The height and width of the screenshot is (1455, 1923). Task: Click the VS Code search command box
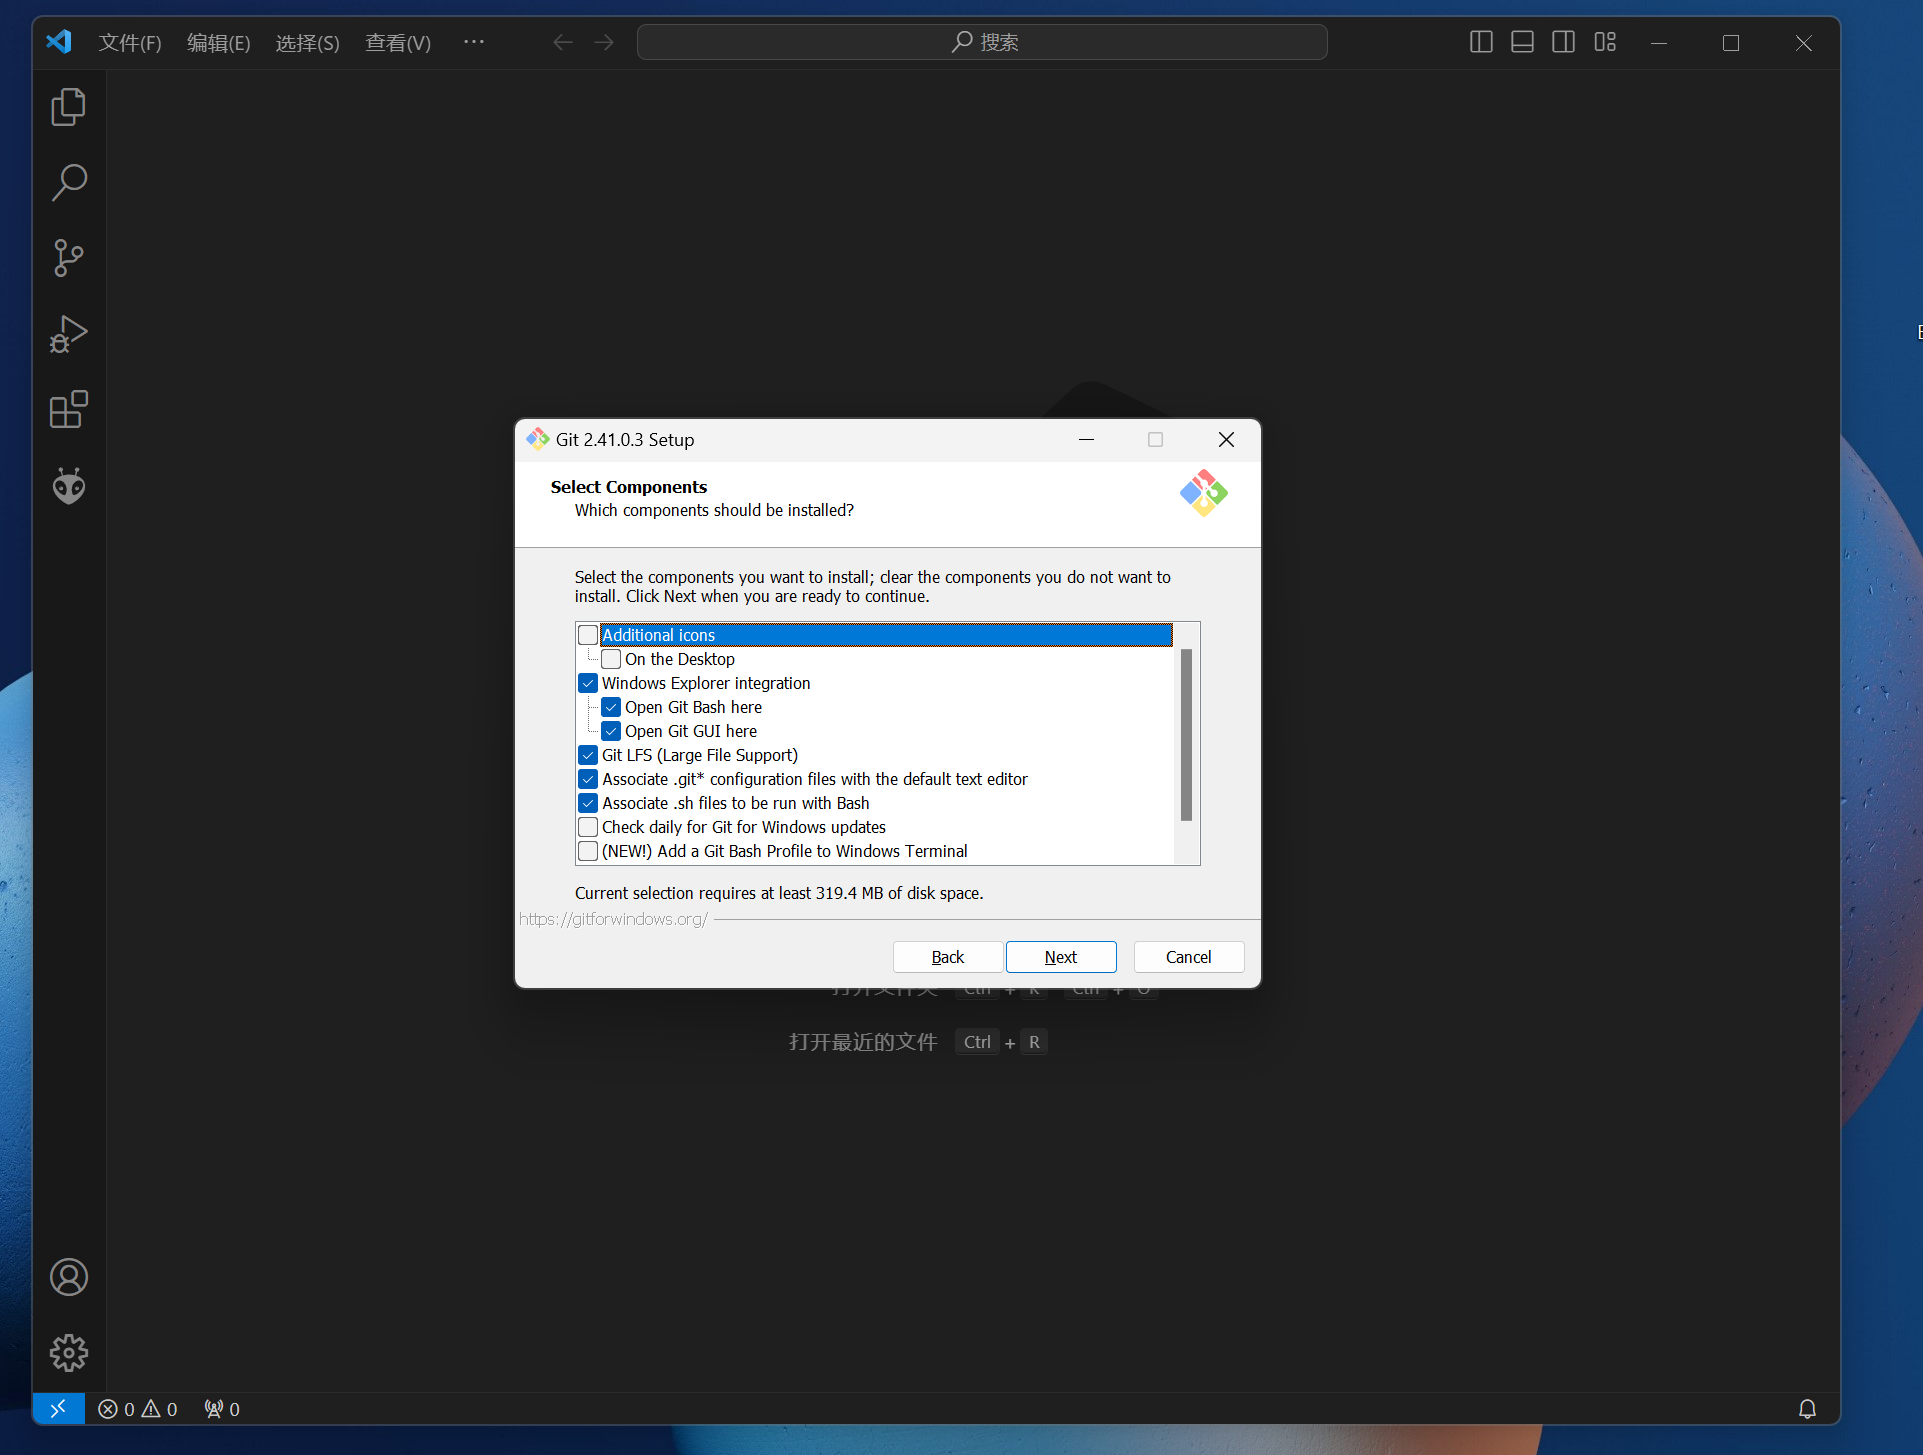pos(982,42)
